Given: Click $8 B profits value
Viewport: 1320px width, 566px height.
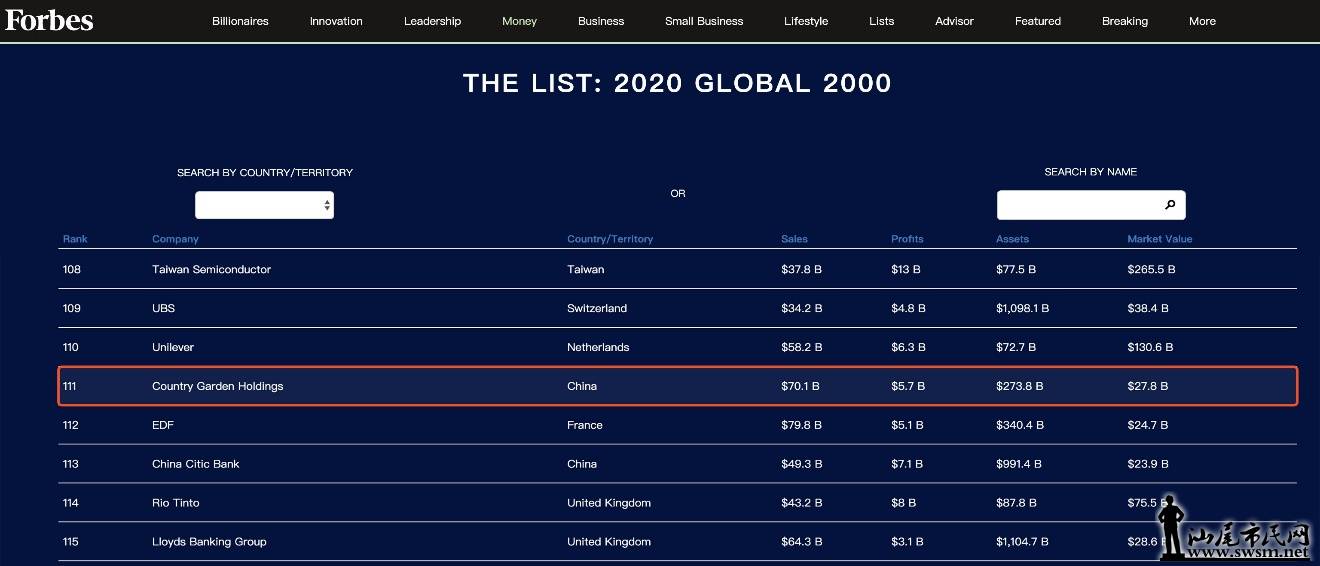Looking at the screenshot, I should pos(904,503).
